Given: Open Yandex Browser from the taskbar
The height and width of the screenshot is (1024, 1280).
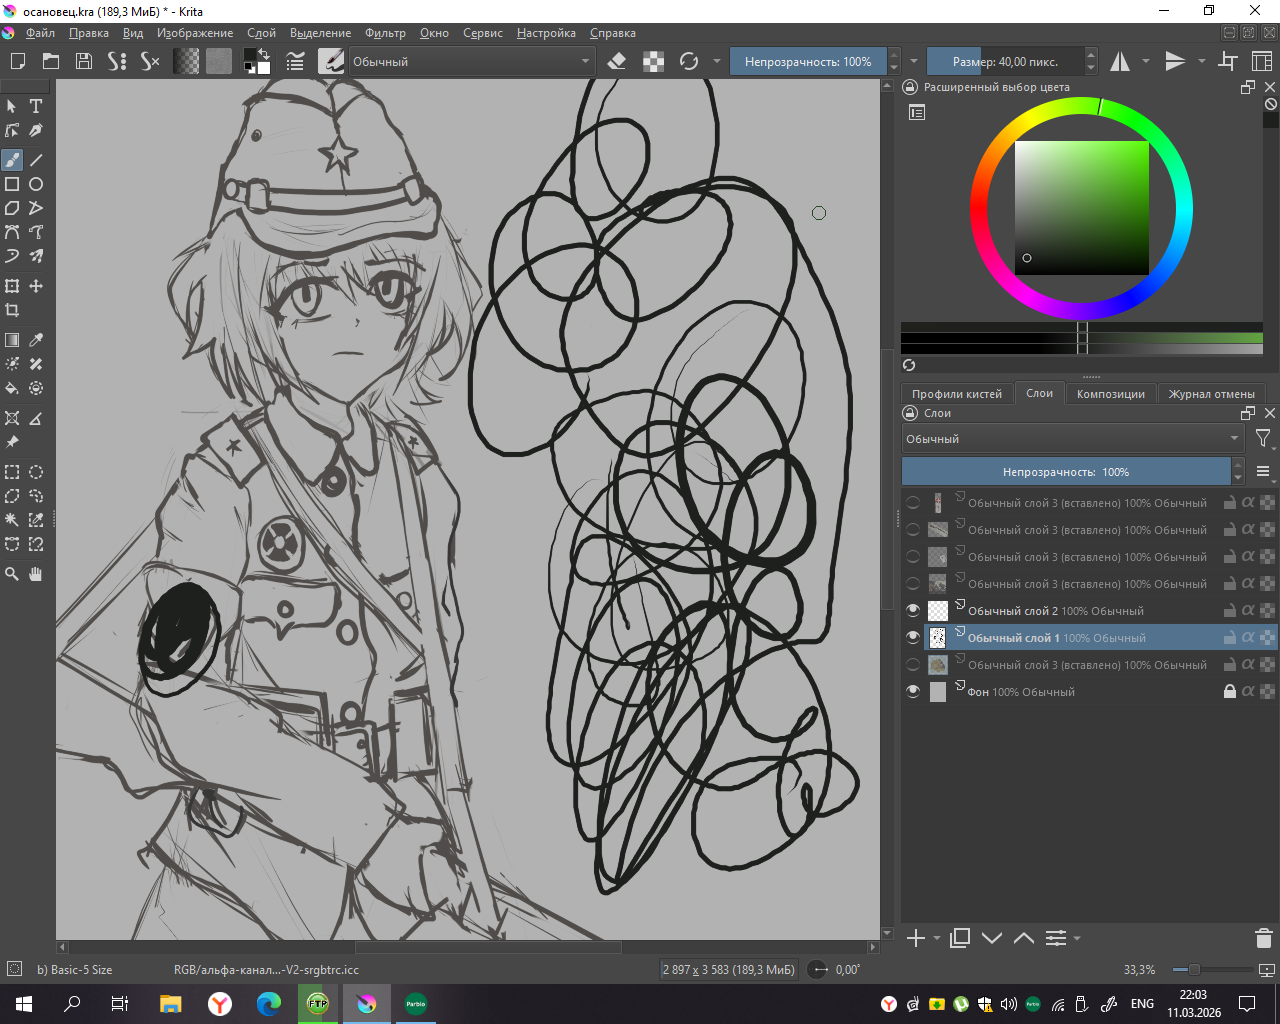Looking at the screenshot, I should click(220, 1004).
